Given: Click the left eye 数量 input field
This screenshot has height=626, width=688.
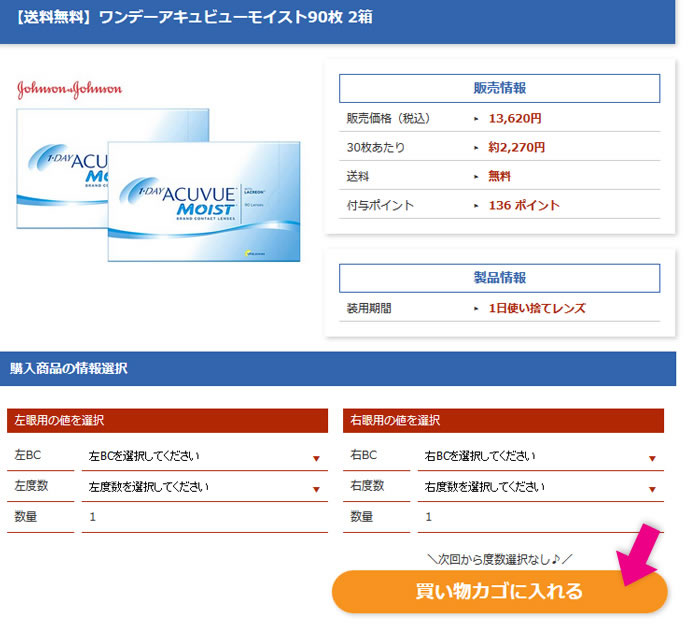Looking at the screenshot, I should coord(205,517).
